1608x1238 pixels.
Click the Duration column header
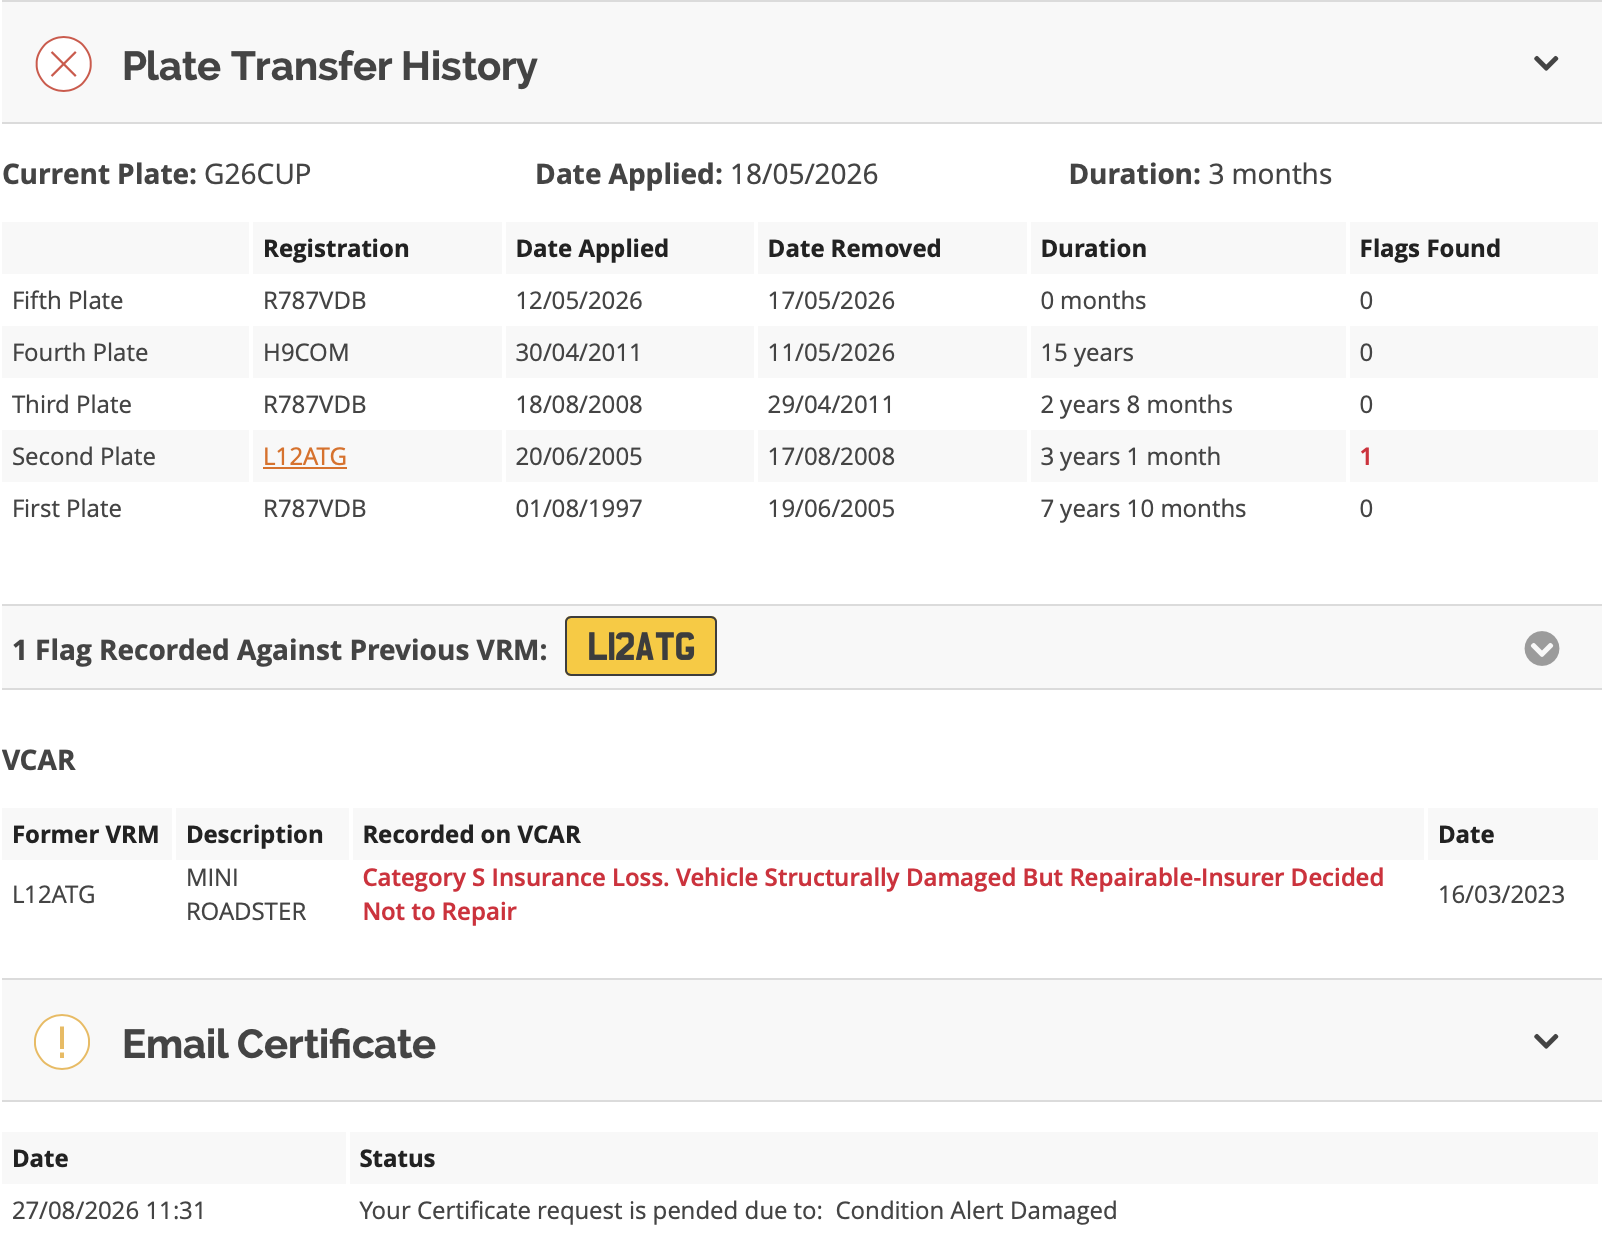[x=1094, y=249]
